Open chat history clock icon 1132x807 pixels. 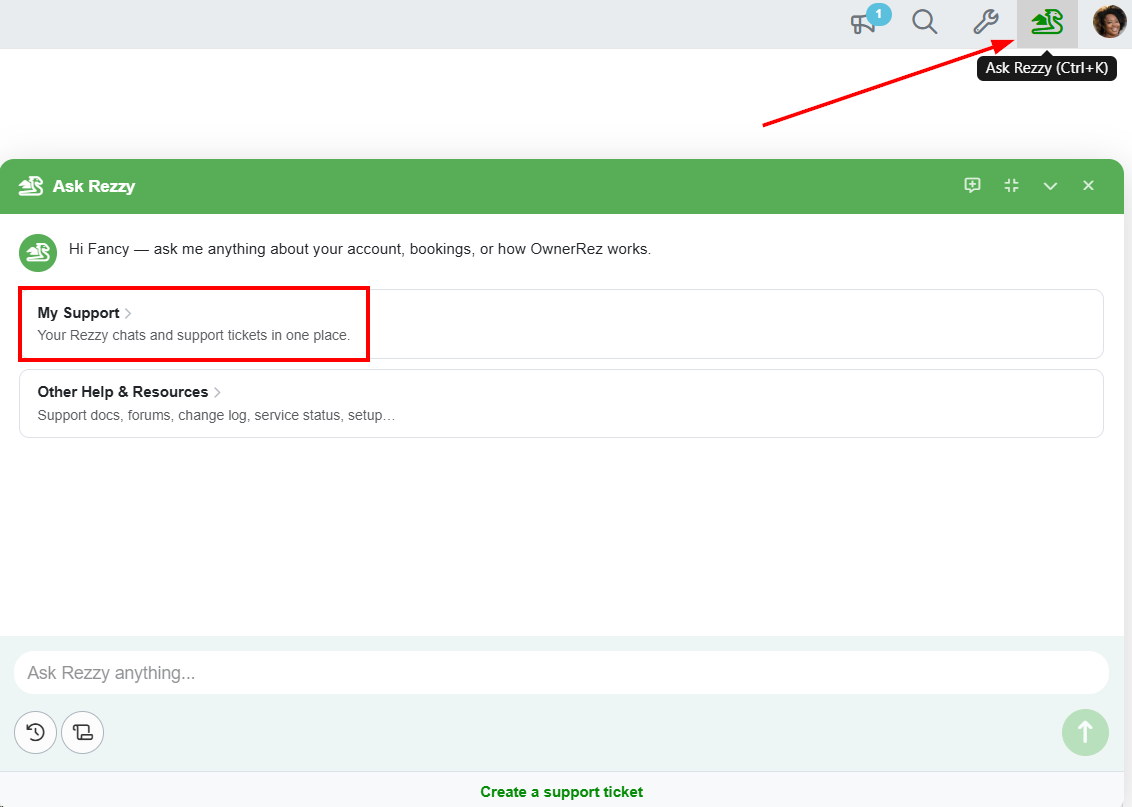(35, 733)
